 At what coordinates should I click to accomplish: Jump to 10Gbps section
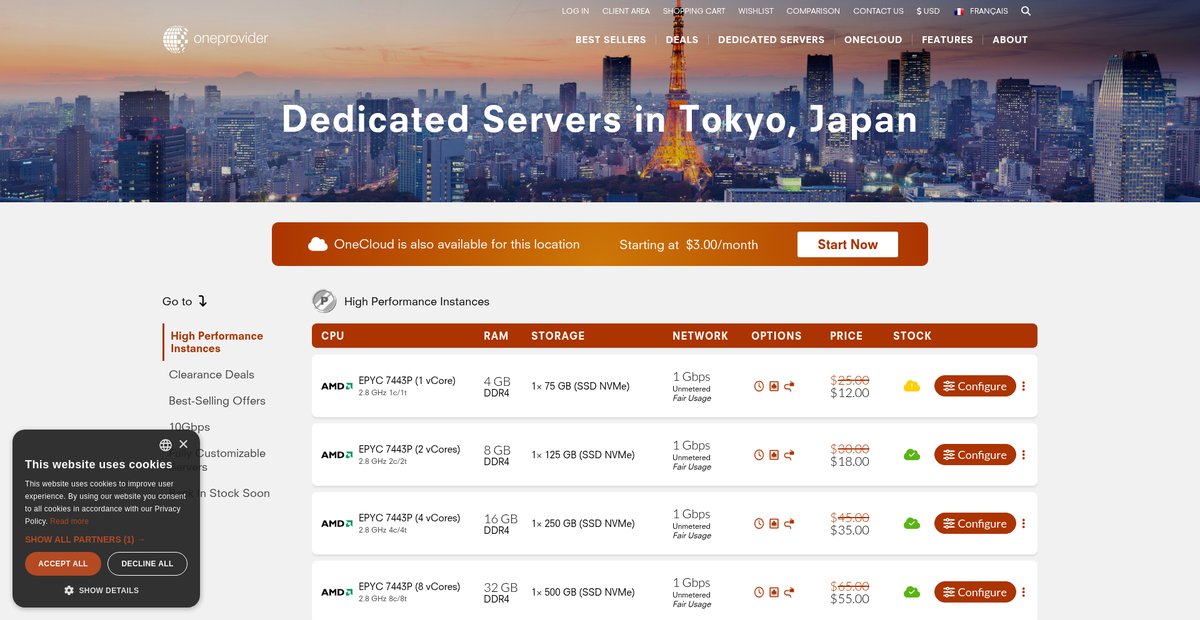coord(189,427)
